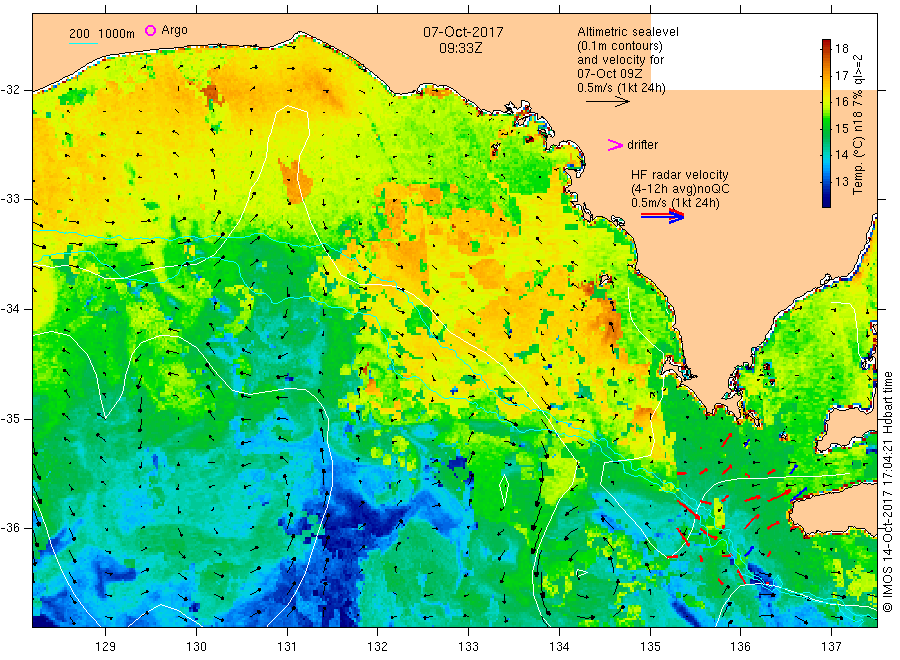
Task: Click the 'and velocity for' legend line
Action: click(x=620, y=60)
